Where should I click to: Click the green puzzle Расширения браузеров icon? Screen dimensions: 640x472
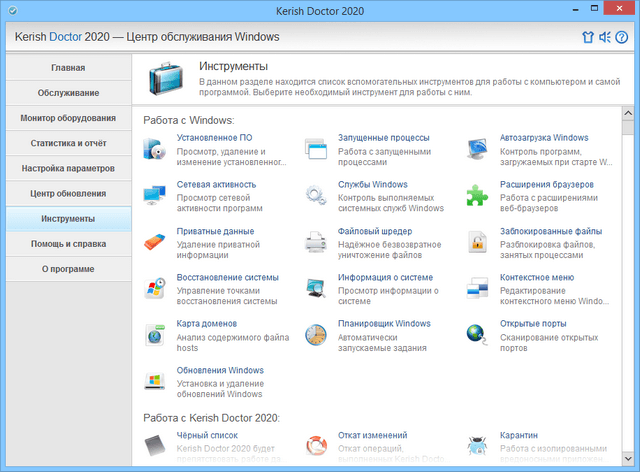[478, 196]
